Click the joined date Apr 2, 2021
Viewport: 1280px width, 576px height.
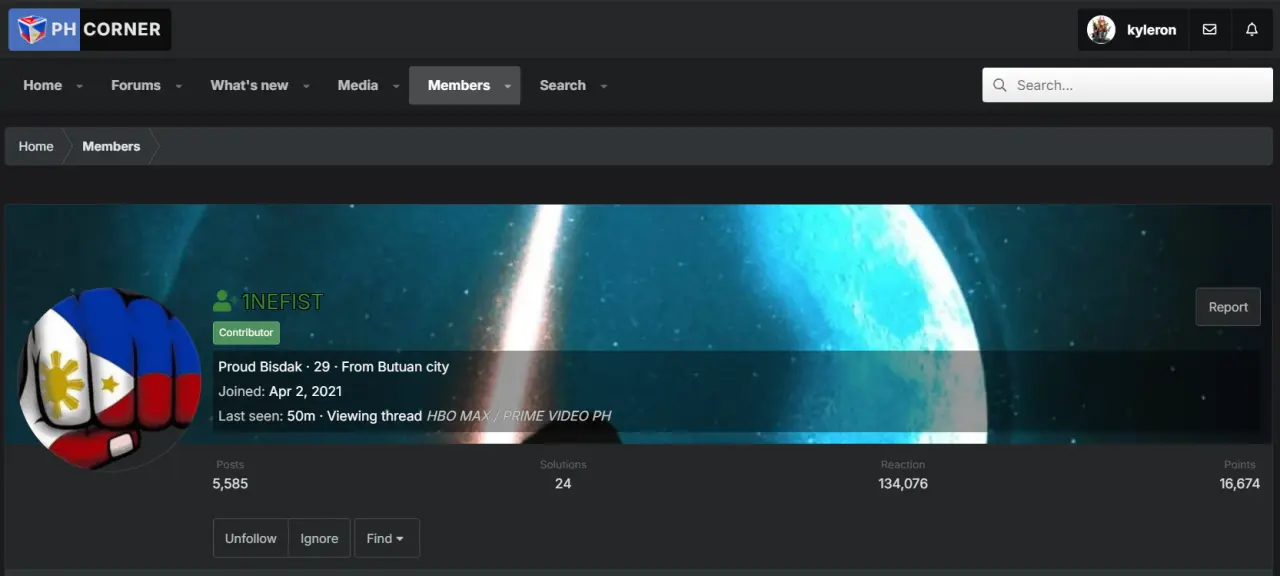[x=305, y=392]
